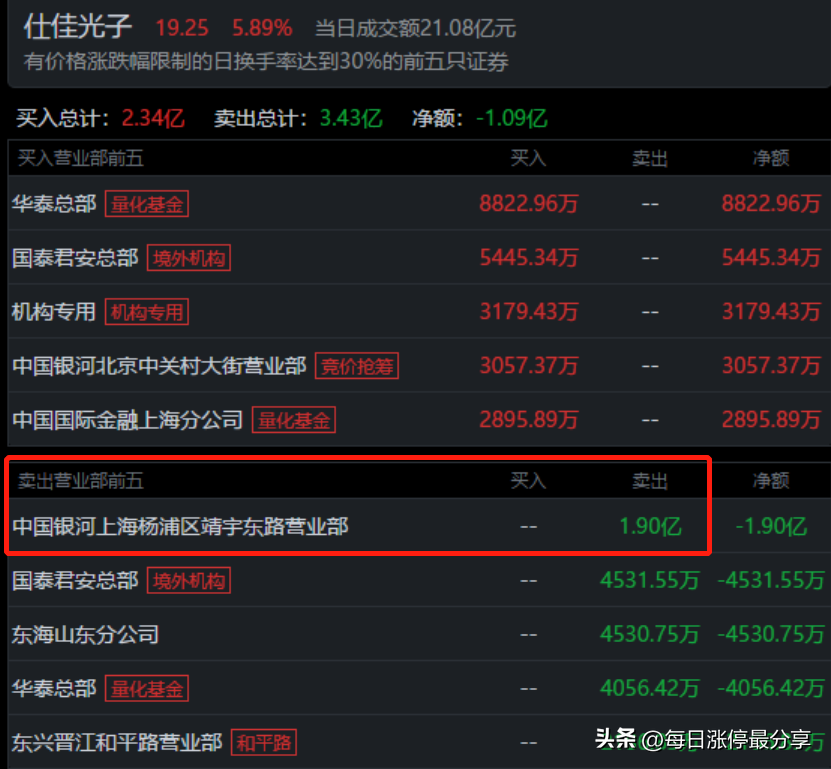
Task: Click the -4530.75万 net amount
Action: tap(771, 634)
